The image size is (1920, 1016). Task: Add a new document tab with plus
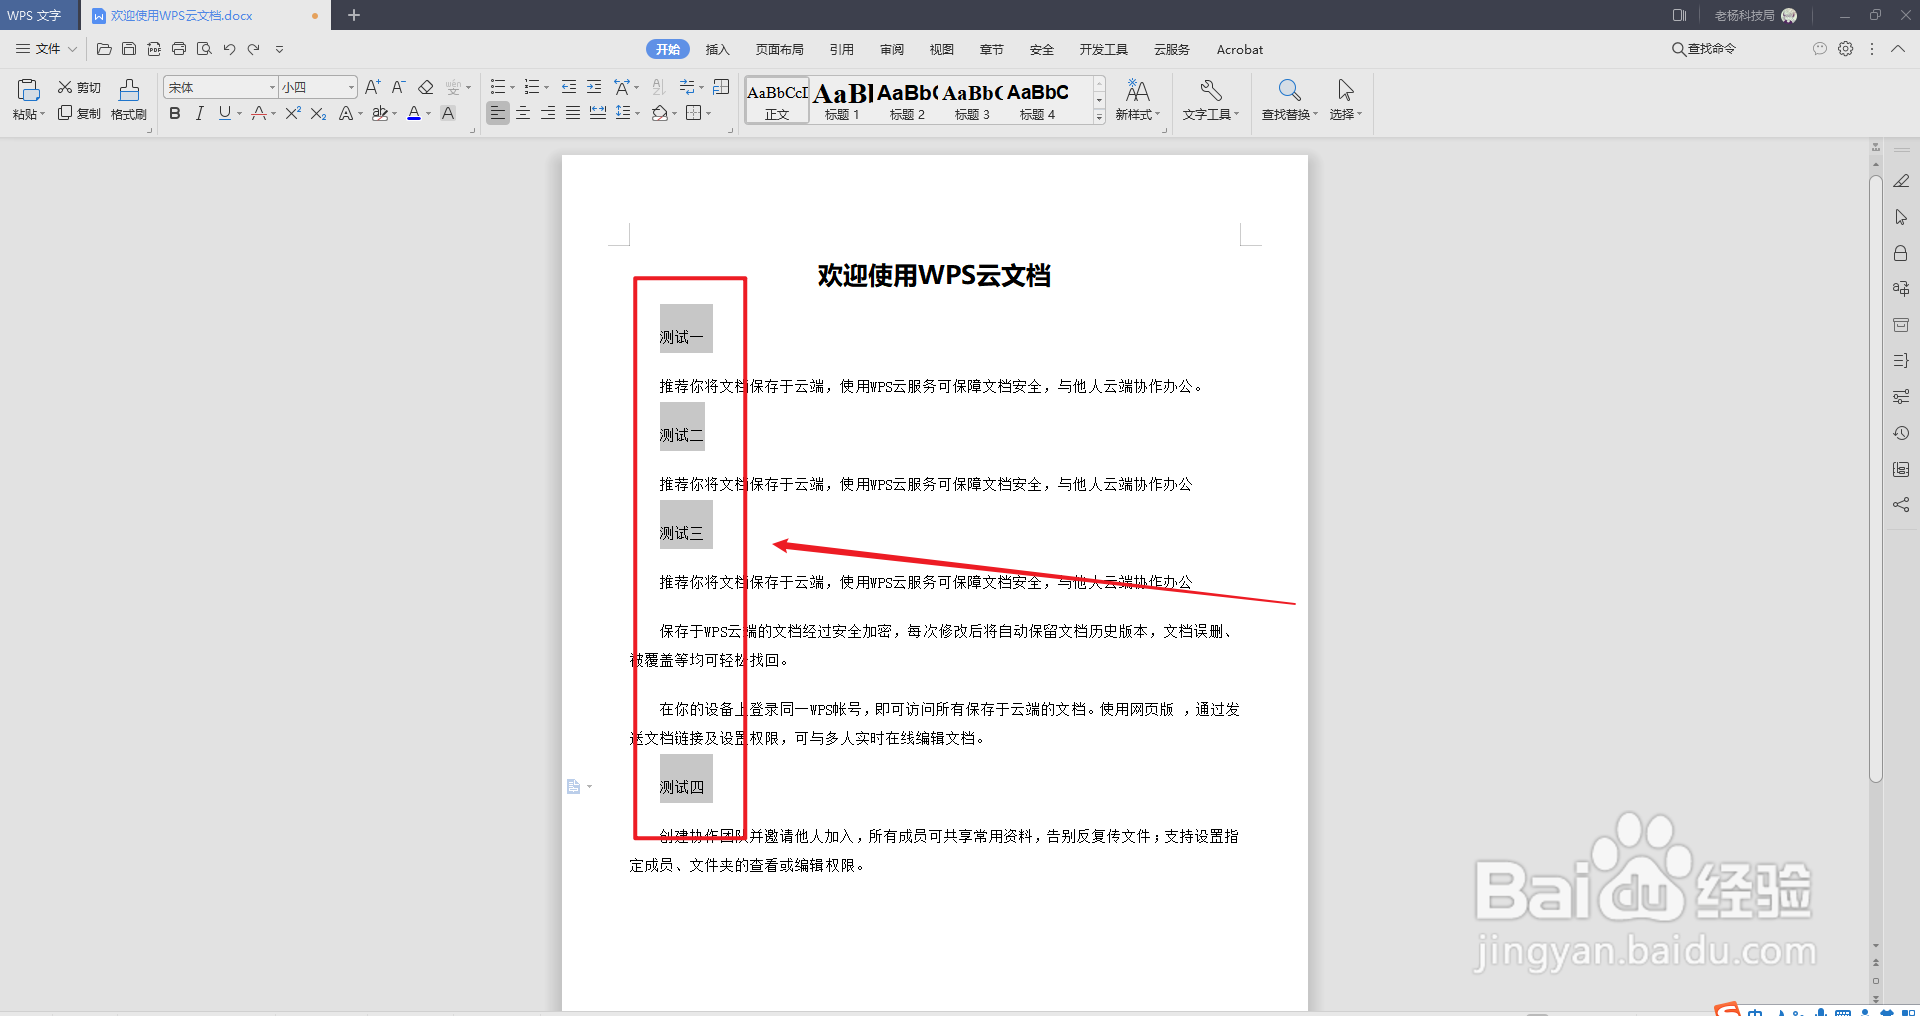[x=353, y=15]
